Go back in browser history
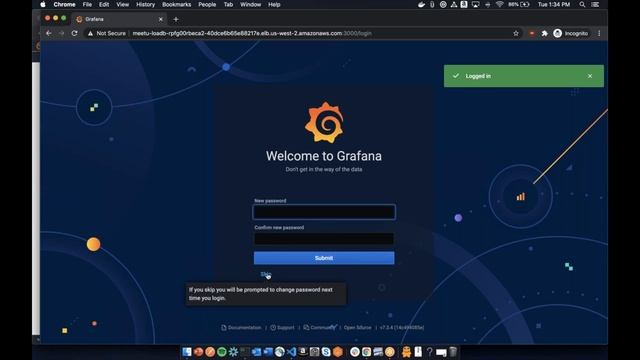640x360 pixels. point(49,33)
